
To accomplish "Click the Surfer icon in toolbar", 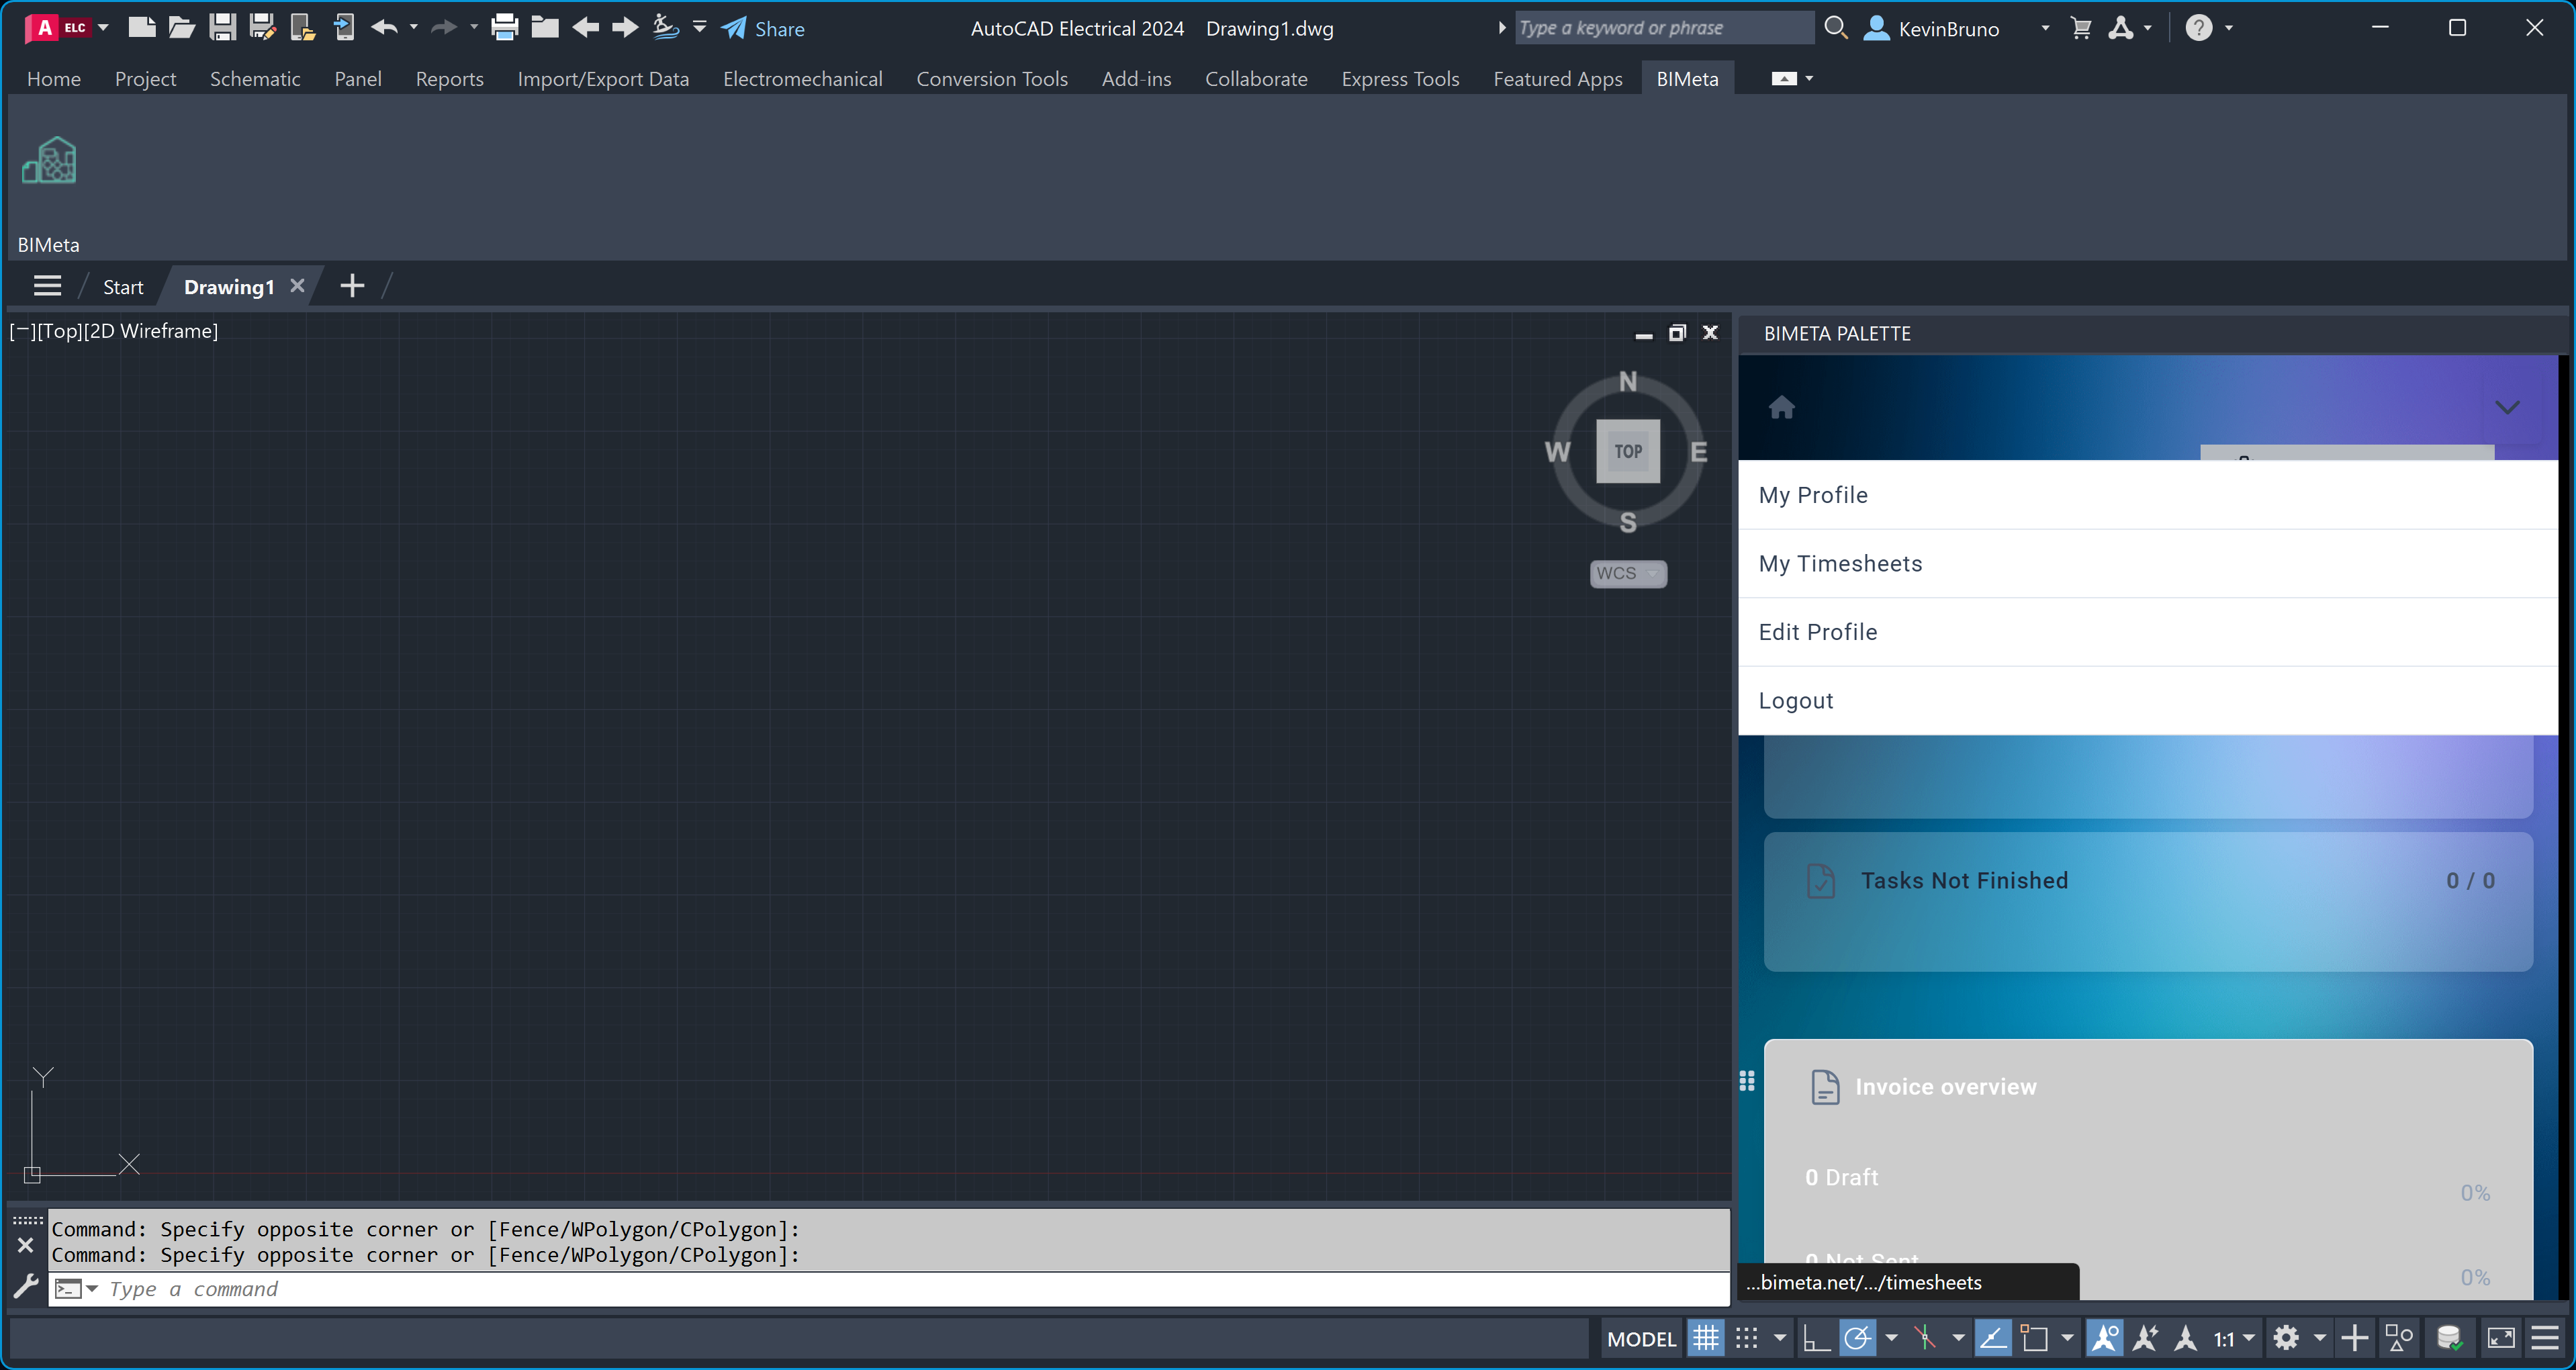I will (x=666, y=28).
